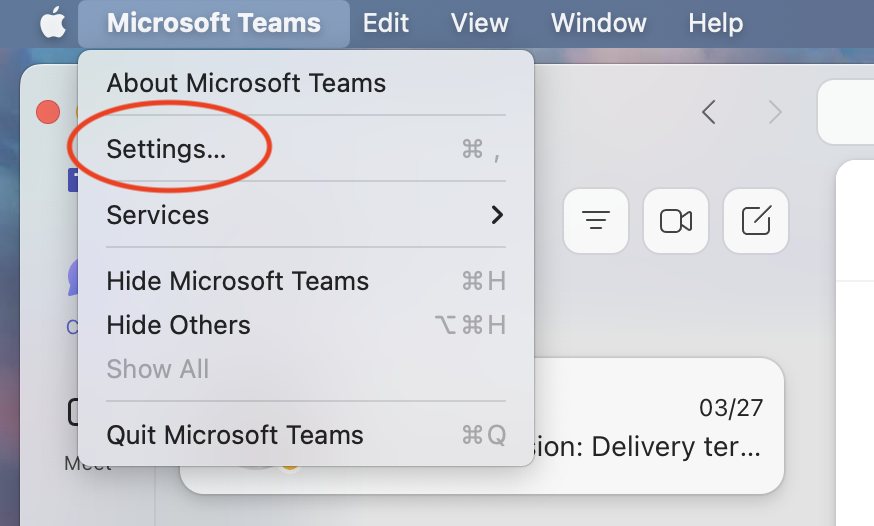This screenshot has height=526, width=874.
Task: Open the chat dated 03/27
Action: [x=482, y=426]
